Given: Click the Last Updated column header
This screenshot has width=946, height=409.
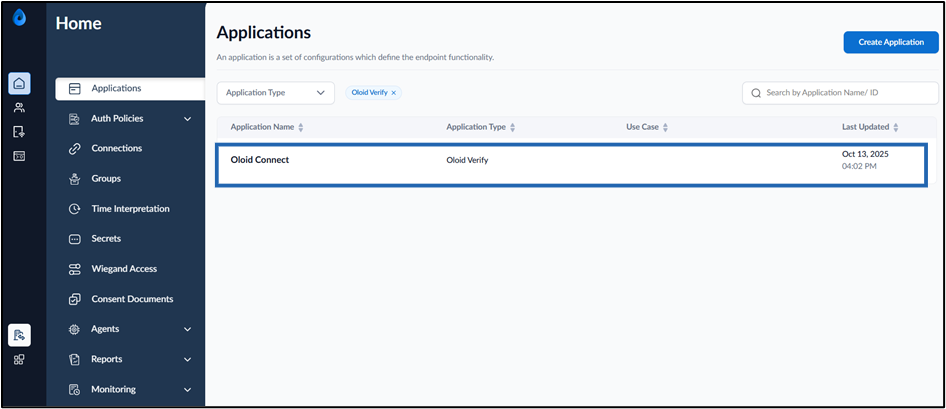Looking at the screenshot, I should pyautogui.click(x=866, y=127).
